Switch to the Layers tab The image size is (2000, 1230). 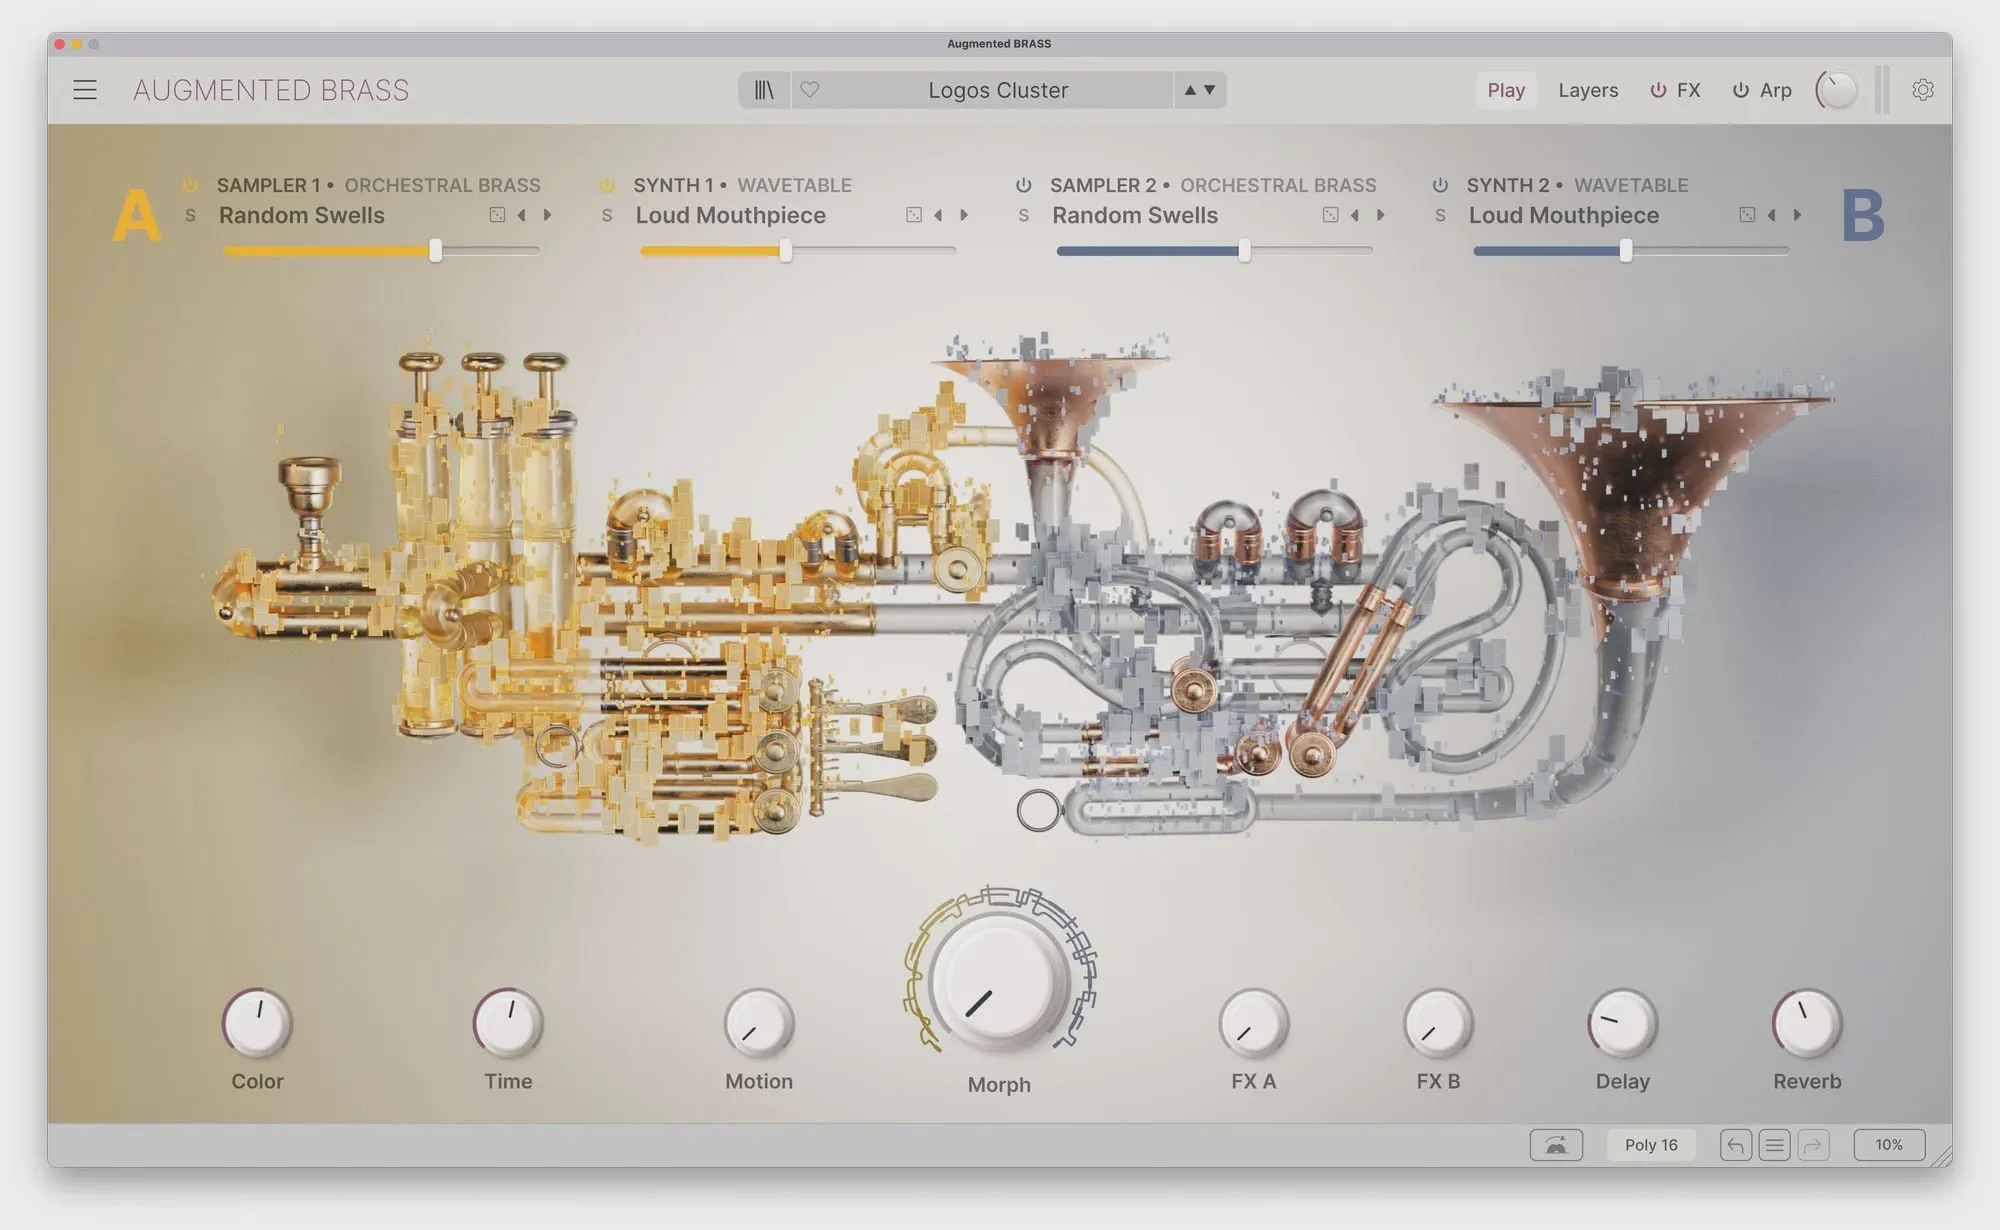(1587, 90)
